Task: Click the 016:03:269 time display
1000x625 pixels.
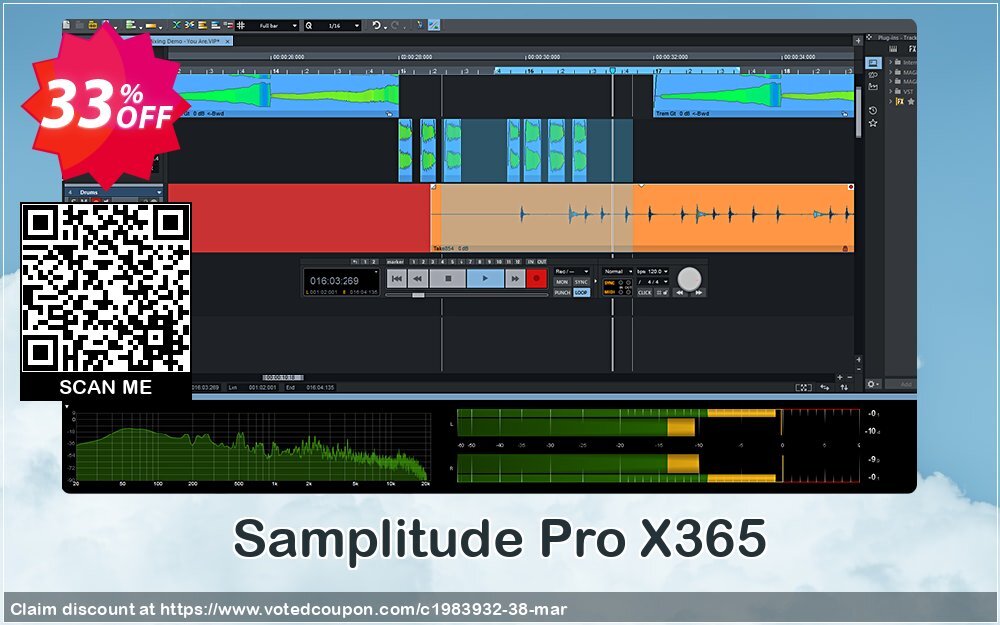Action: point(334,281)
